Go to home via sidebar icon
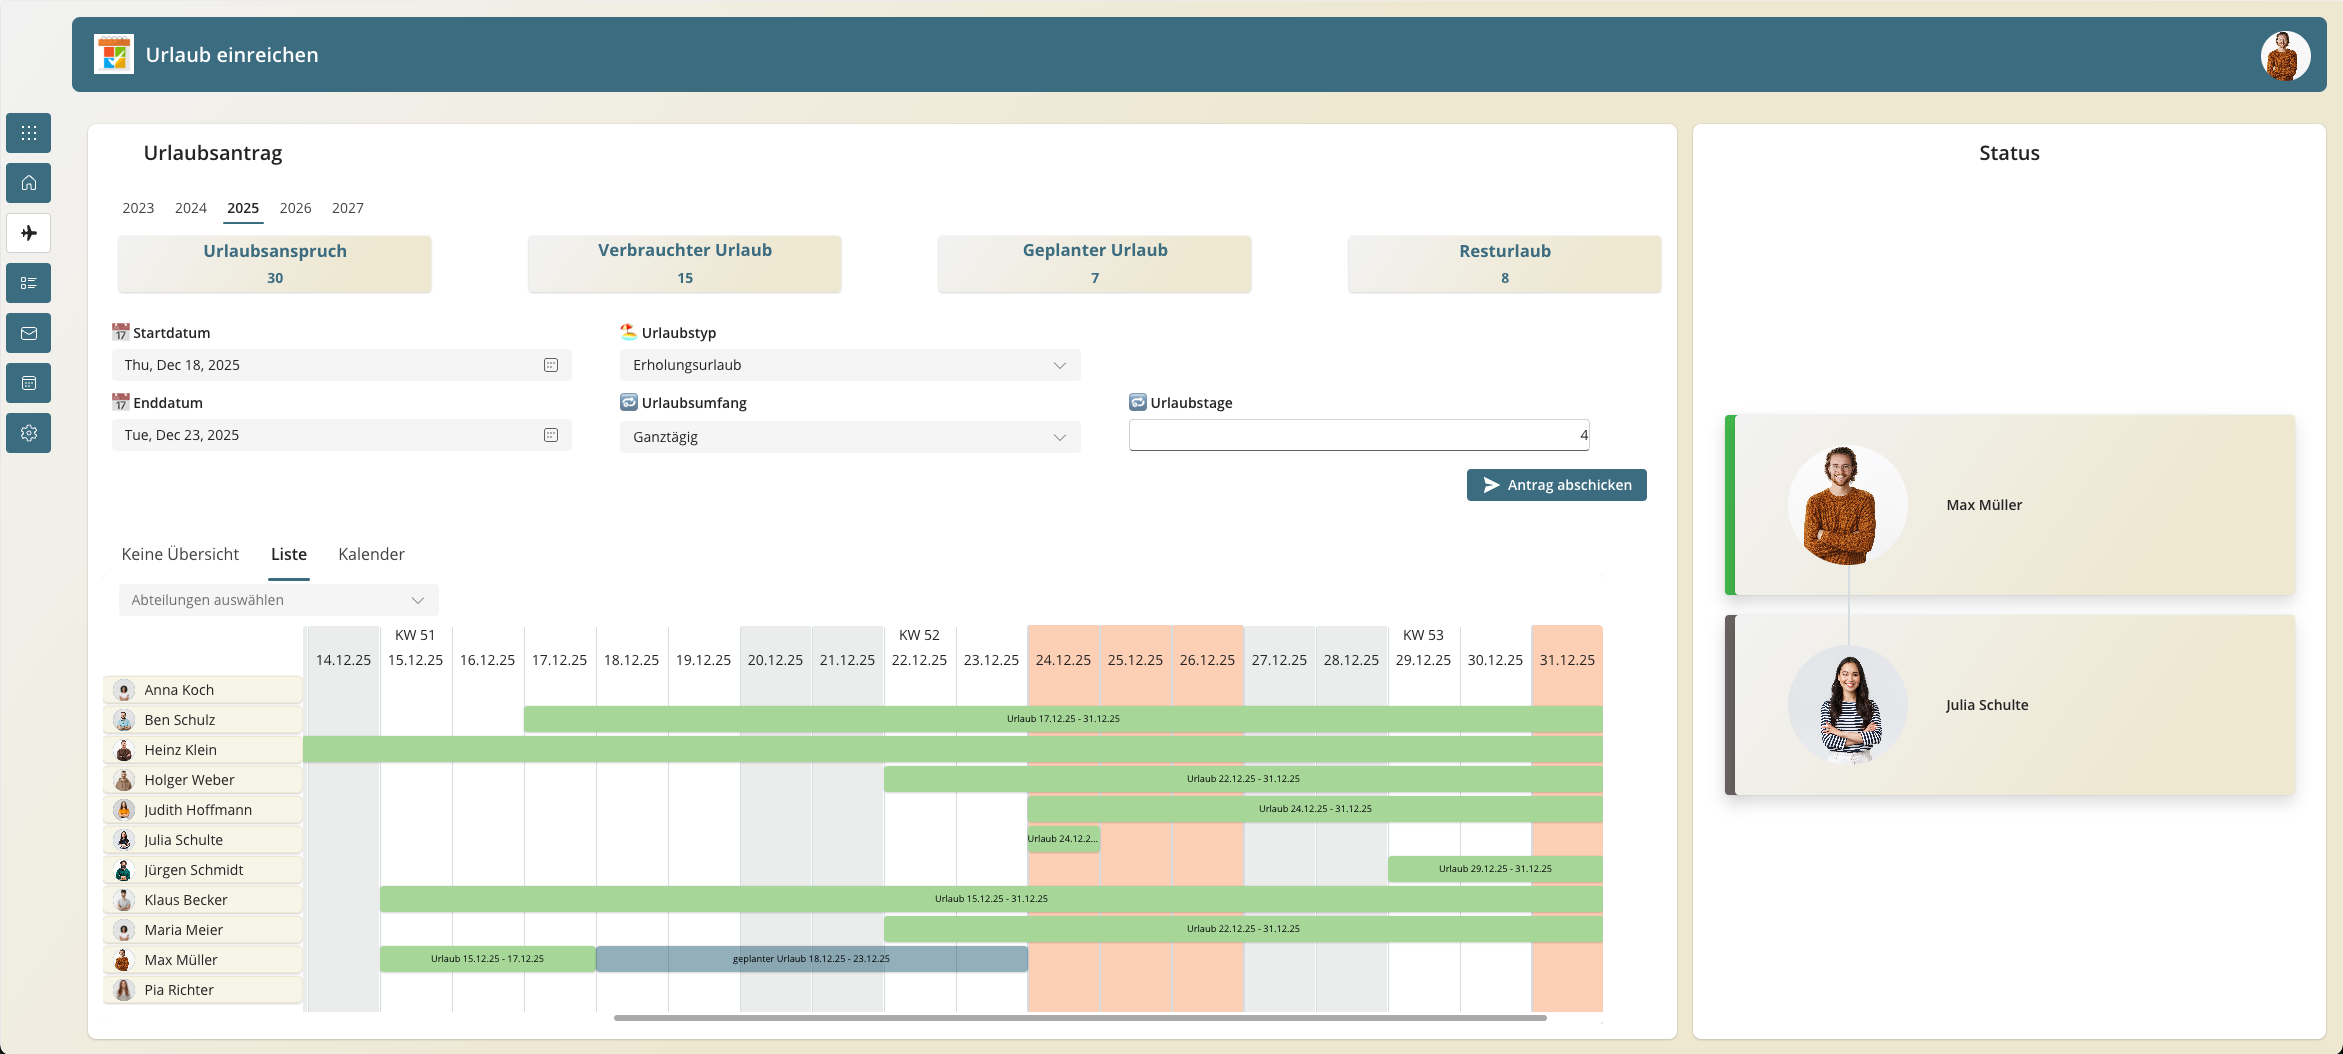Screen dimensions: 2343x1054 pos(28,183)
